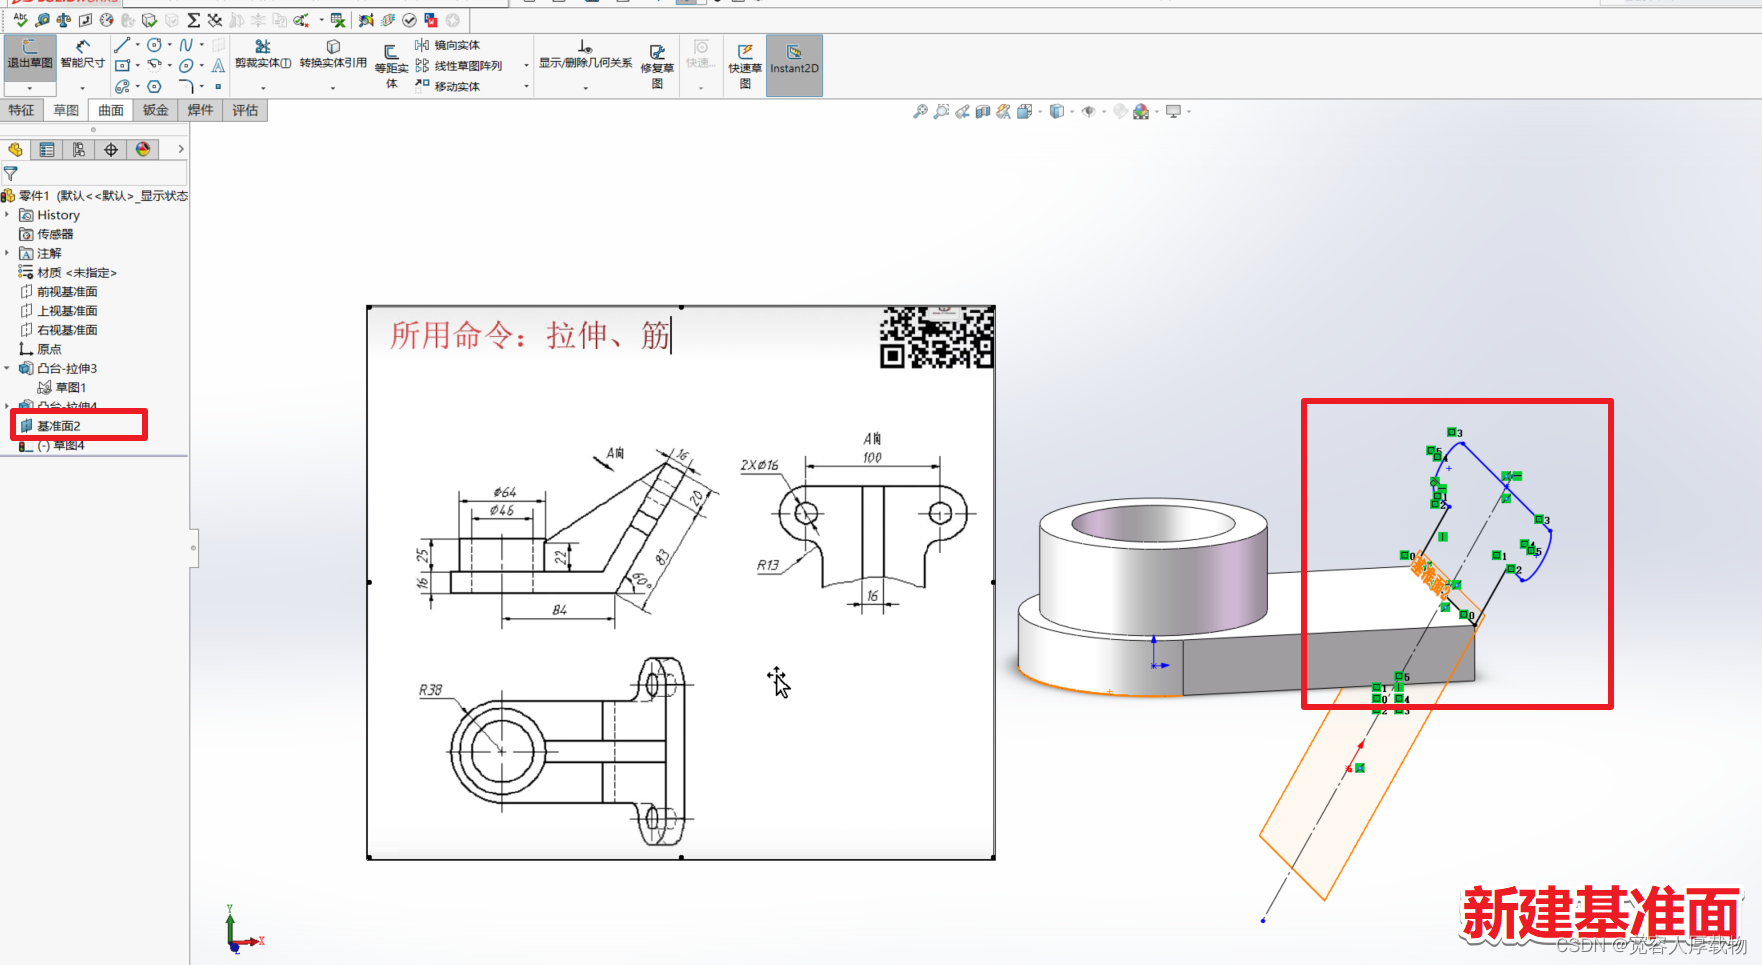Switch to the 评估 (Evaluate) tab
1762x965 pixels.
coord(245,110)
